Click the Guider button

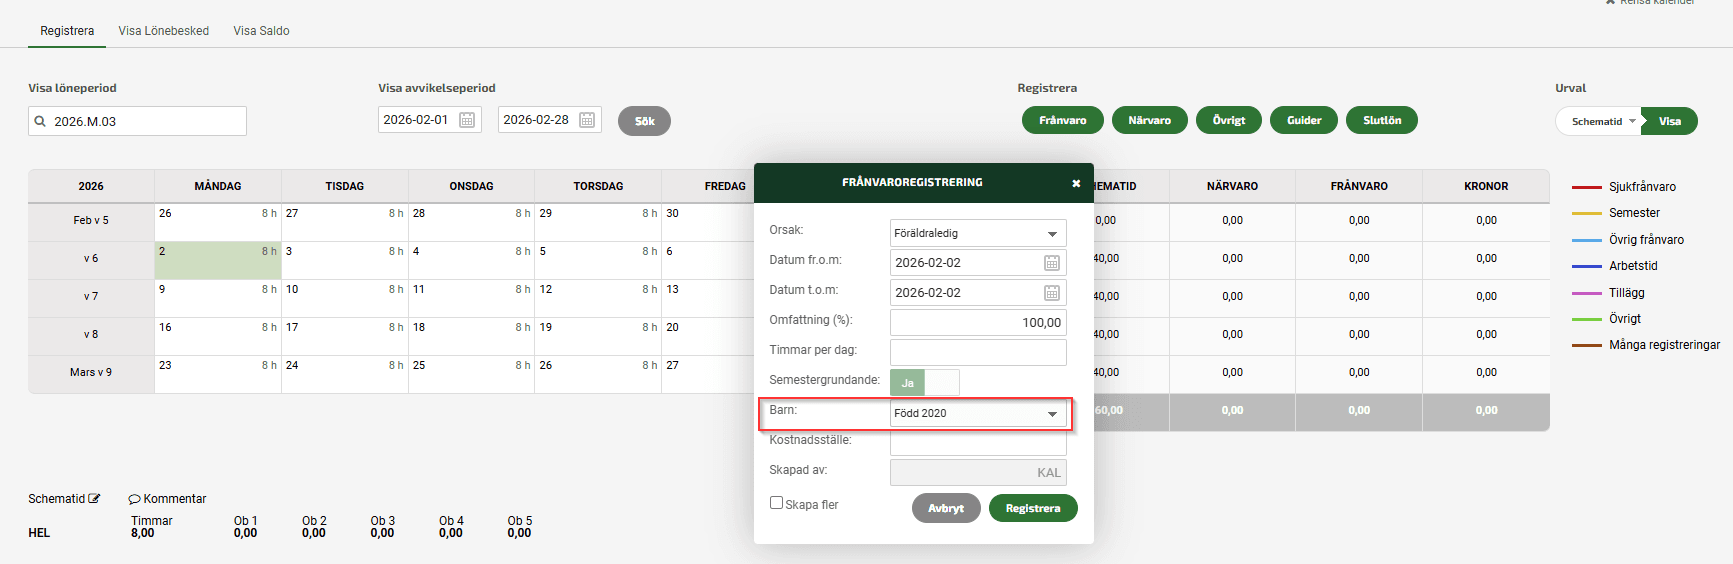tap(1304, 120)
